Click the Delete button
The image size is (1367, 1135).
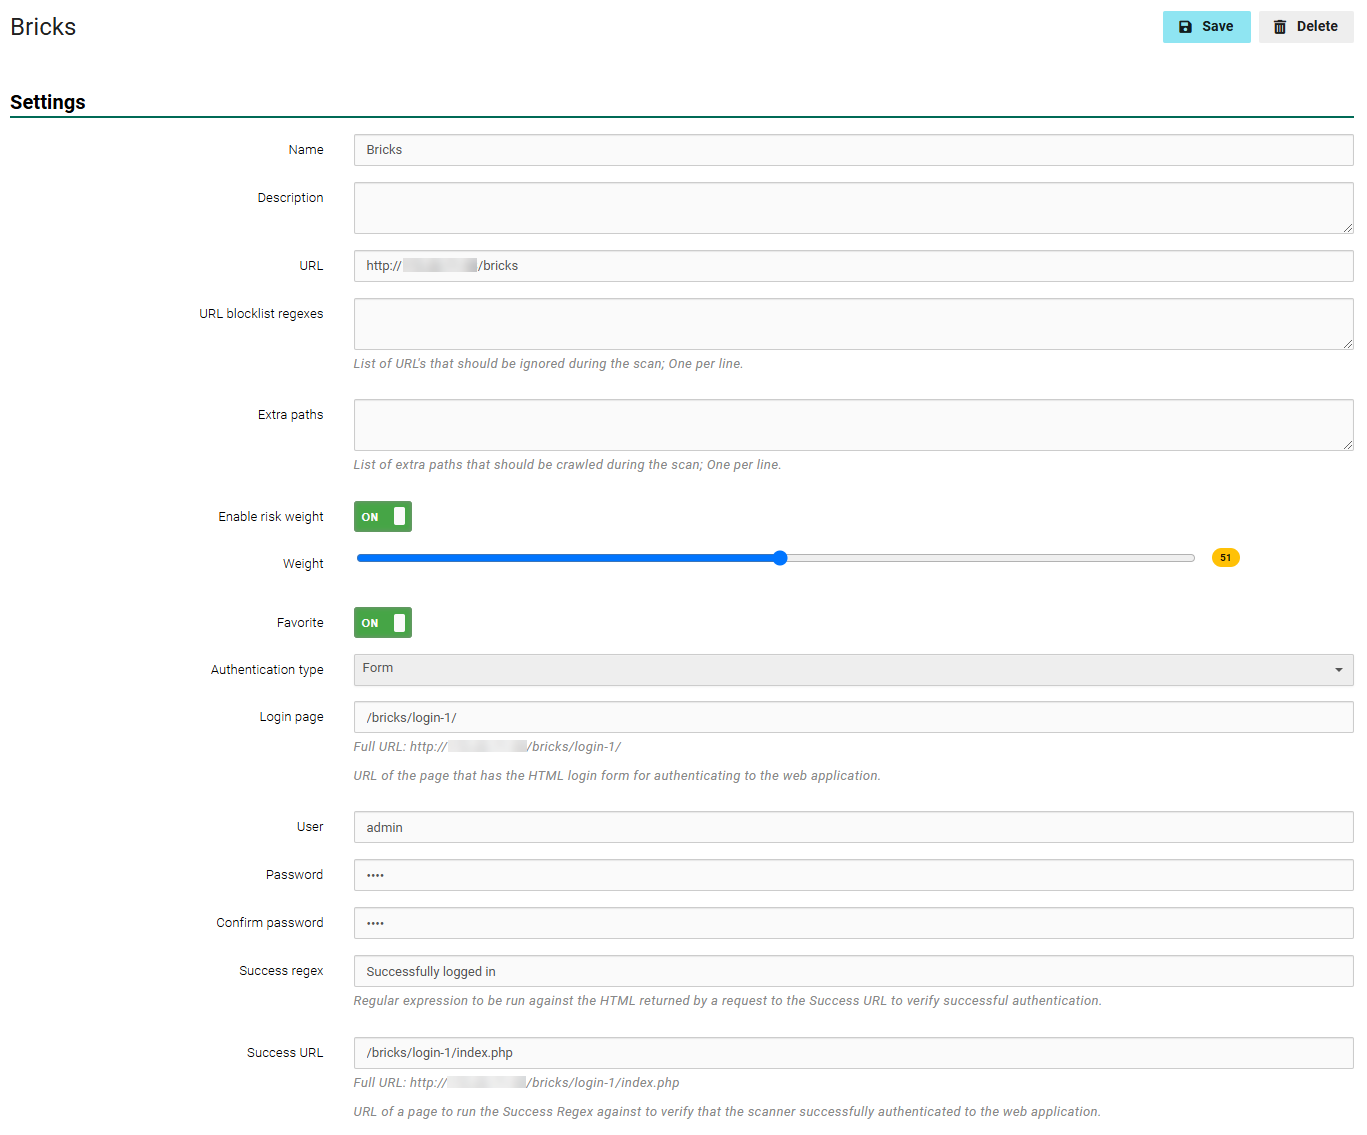(1306, 27)
